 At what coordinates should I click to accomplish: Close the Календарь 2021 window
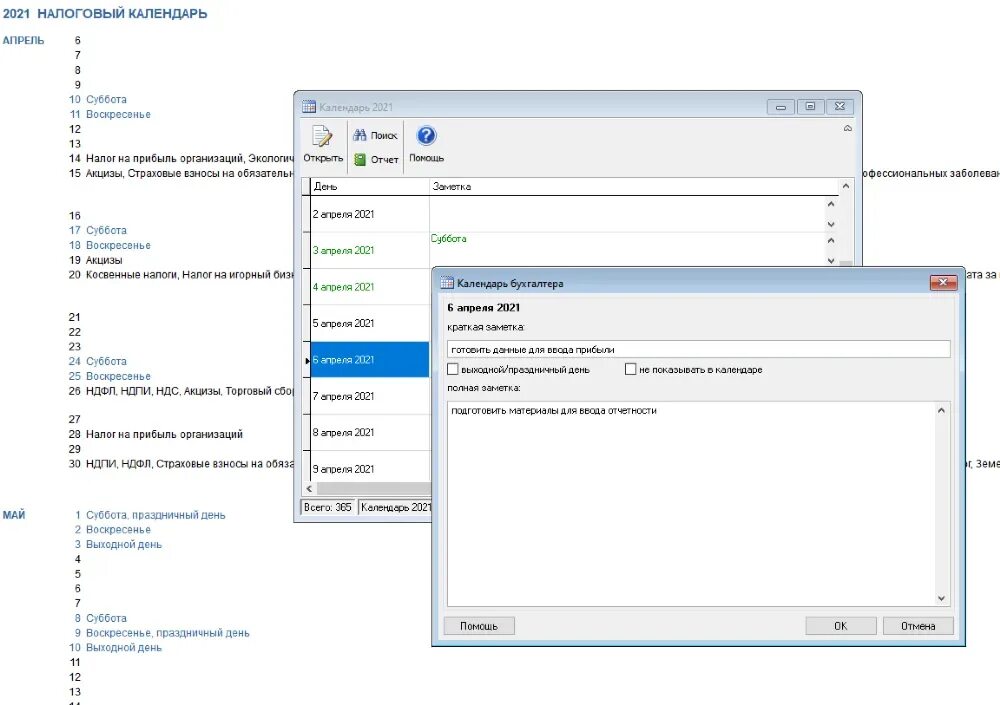tap(840, 107)
